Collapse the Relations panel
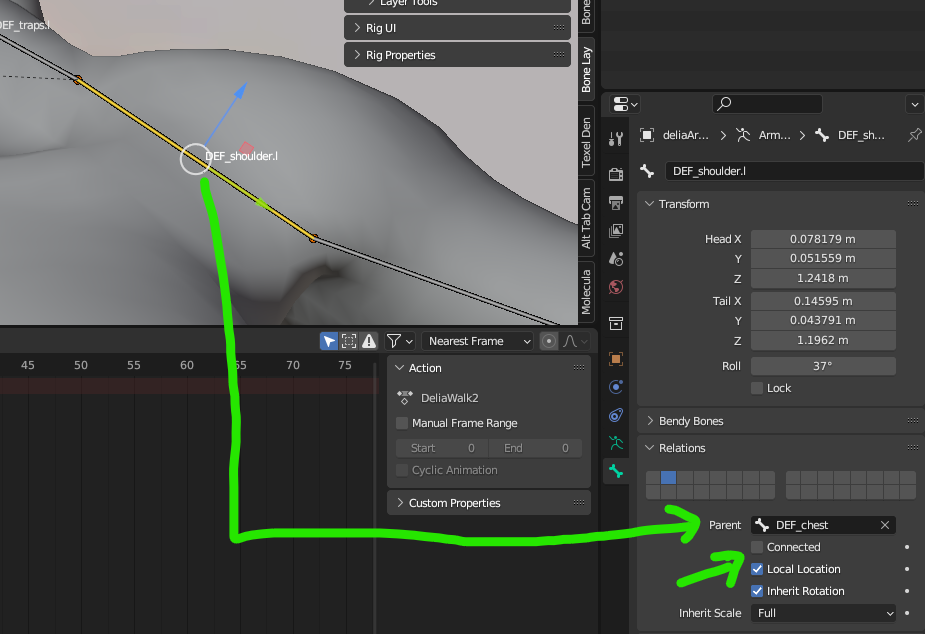Screen dimensions: 925x634 780,448
